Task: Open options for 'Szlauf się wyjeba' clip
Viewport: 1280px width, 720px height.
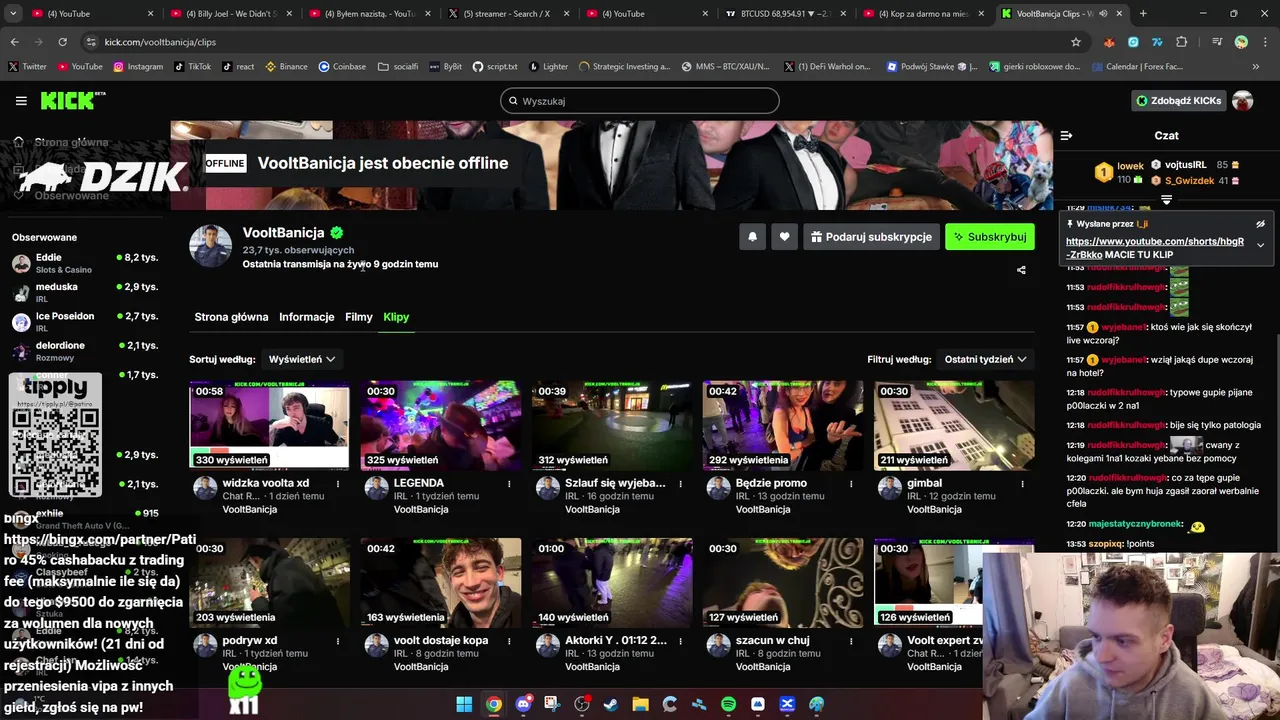Action: coord(680,484)
